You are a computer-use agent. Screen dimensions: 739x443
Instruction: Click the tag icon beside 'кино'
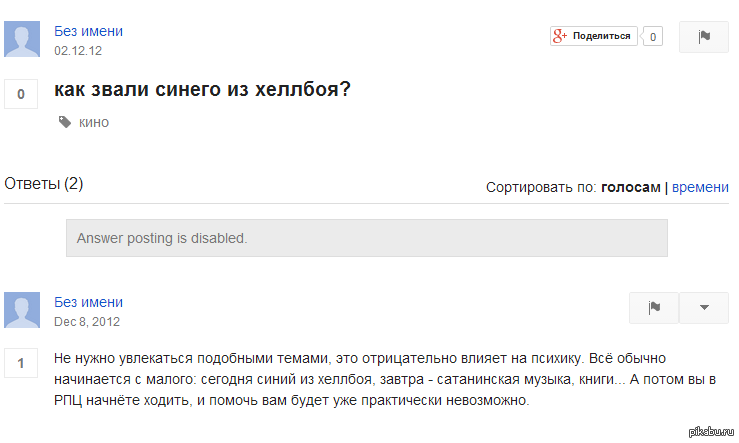tap(65, 122)
